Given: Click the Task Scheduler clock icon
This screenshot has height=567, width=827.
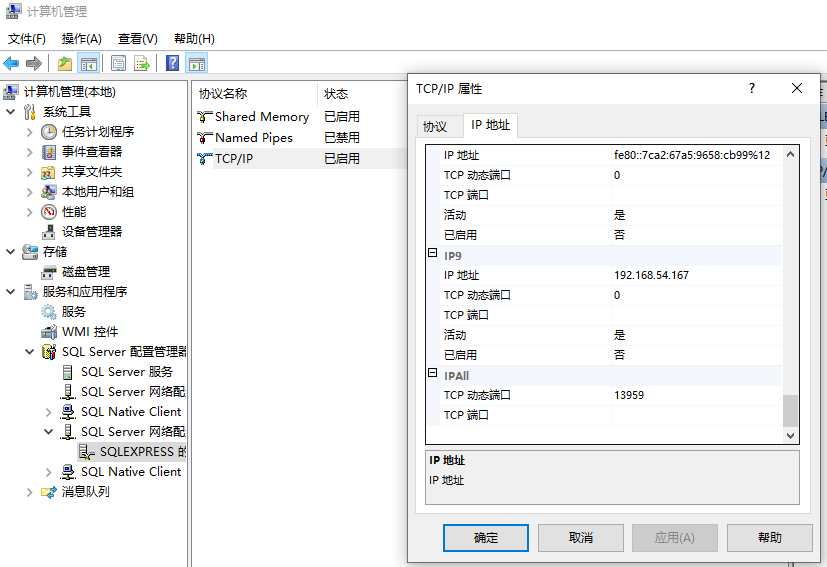Looking at the screenshot, I should coord(49,132).
